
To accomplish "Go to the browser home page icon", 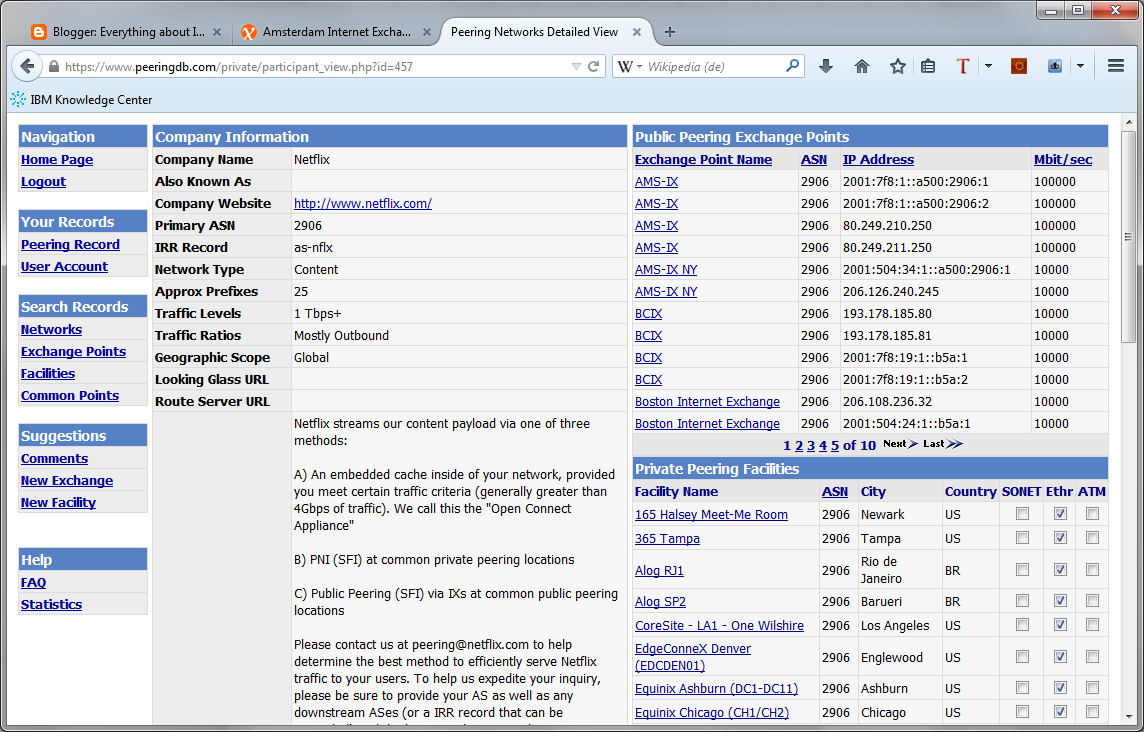I will tap(862, 67).
